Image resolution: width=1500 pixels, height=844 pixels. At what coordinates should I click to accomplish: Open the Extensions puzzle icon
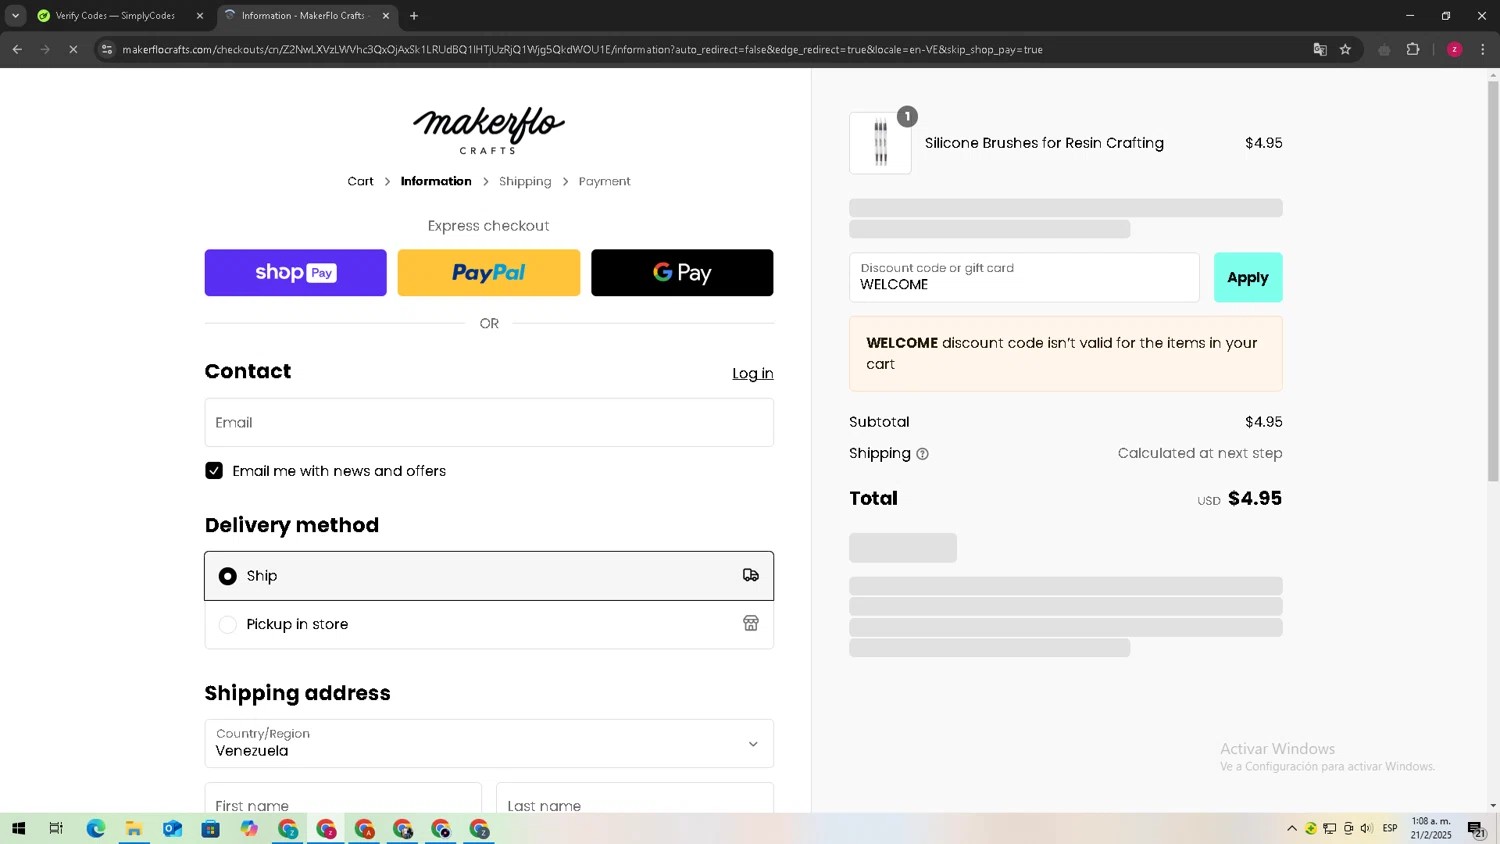pos(1413,49)
